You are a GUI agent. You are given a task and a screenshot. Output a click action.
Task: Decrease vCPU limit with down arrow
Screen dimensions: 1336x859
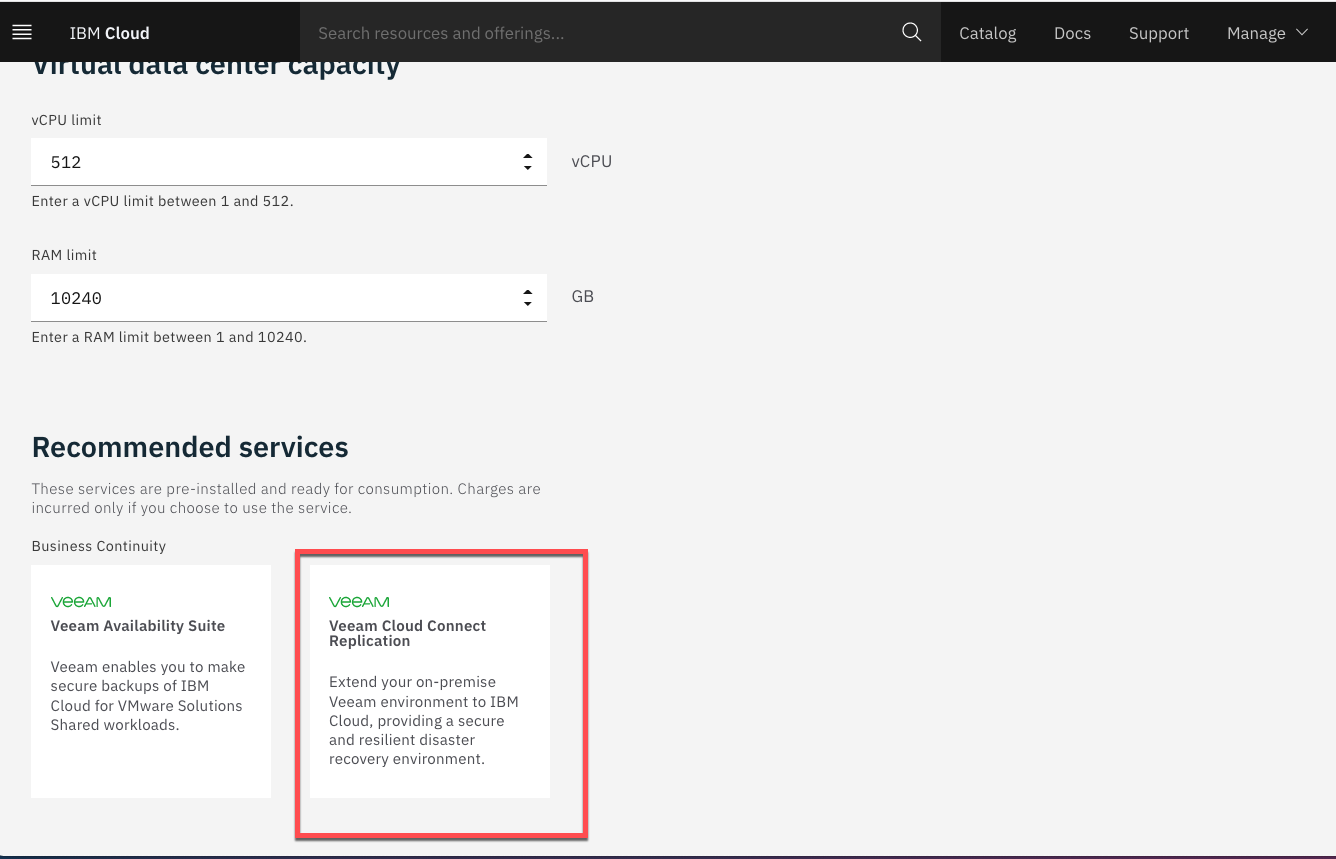coord(527,167)
